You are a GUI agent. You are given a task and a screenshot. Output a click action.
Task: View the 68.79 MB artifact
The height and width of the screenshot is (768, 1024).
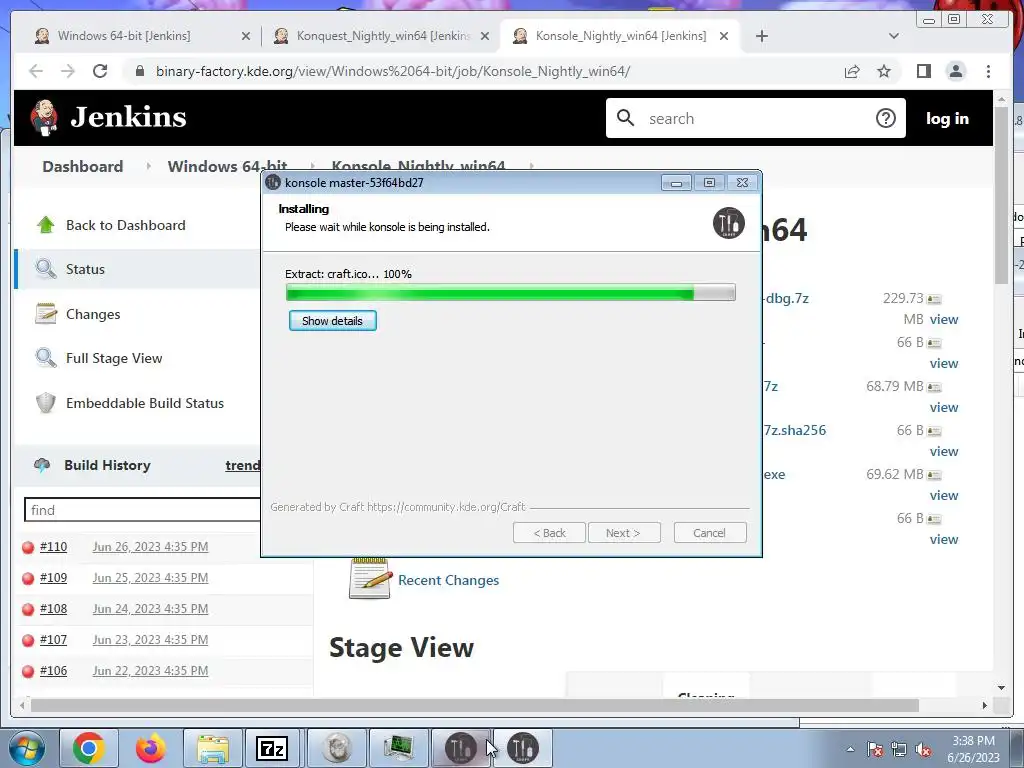[944, 408]
